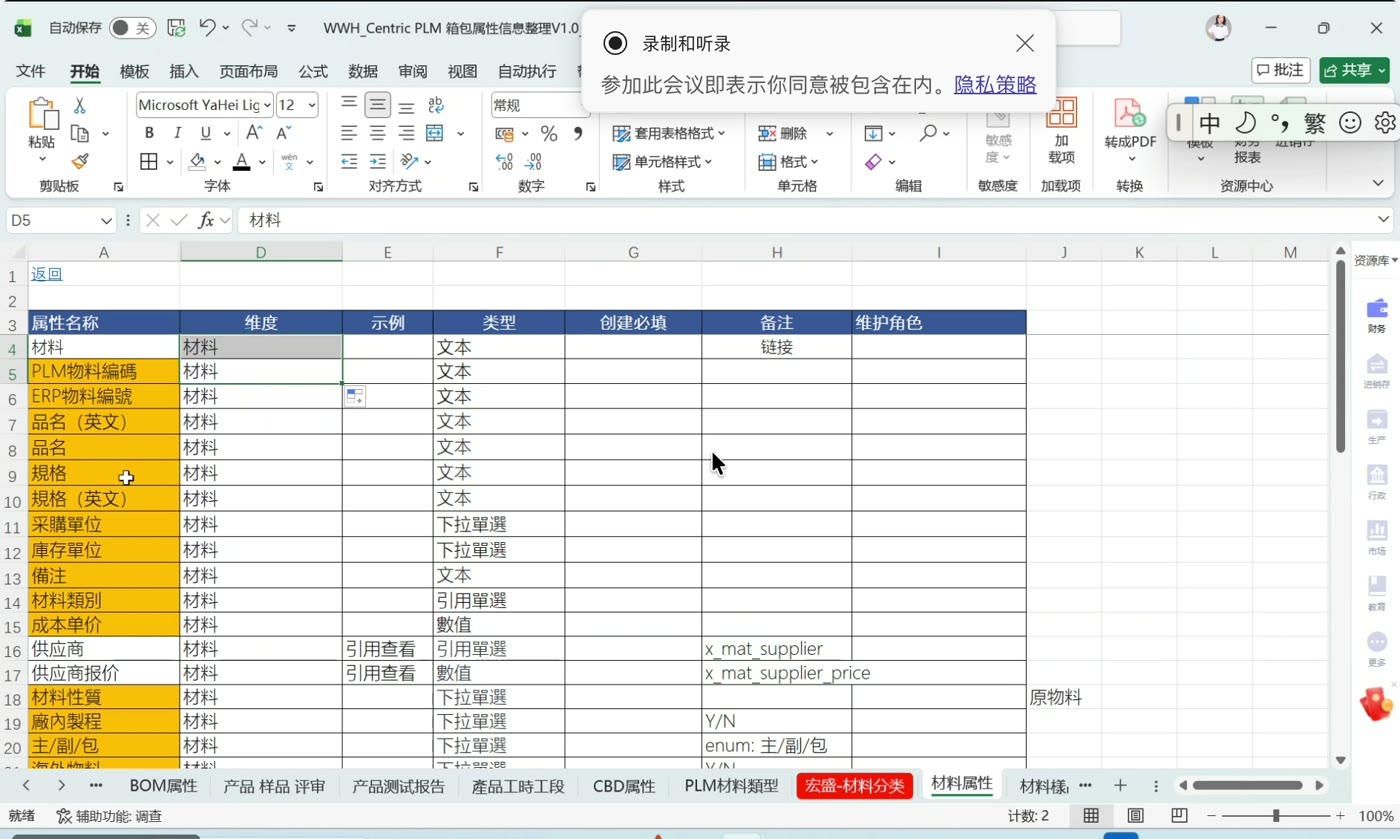Toggle wrap text icon
Screen dimensions: 1400x839
point(435,105)
